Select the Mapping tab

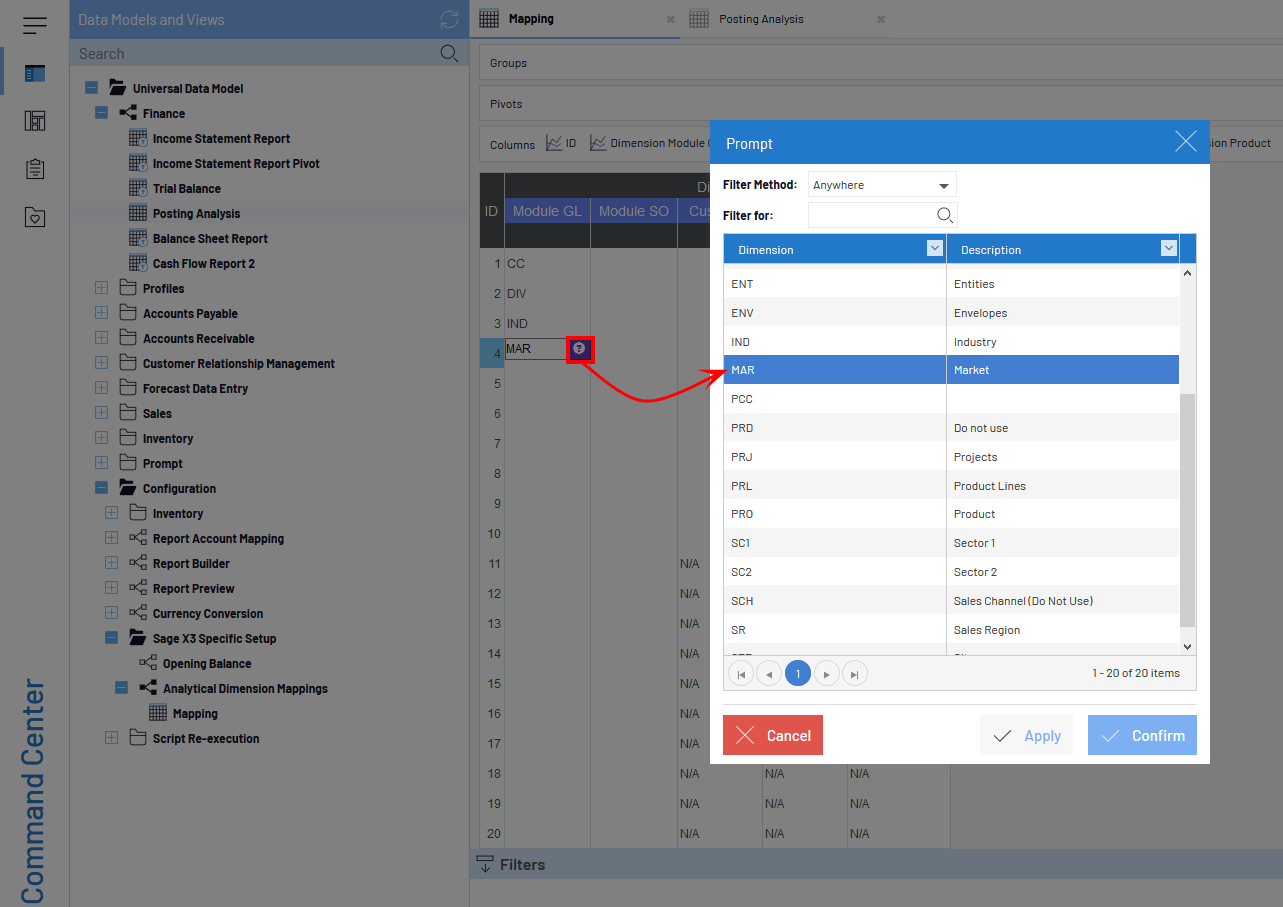tap(530, 19)
